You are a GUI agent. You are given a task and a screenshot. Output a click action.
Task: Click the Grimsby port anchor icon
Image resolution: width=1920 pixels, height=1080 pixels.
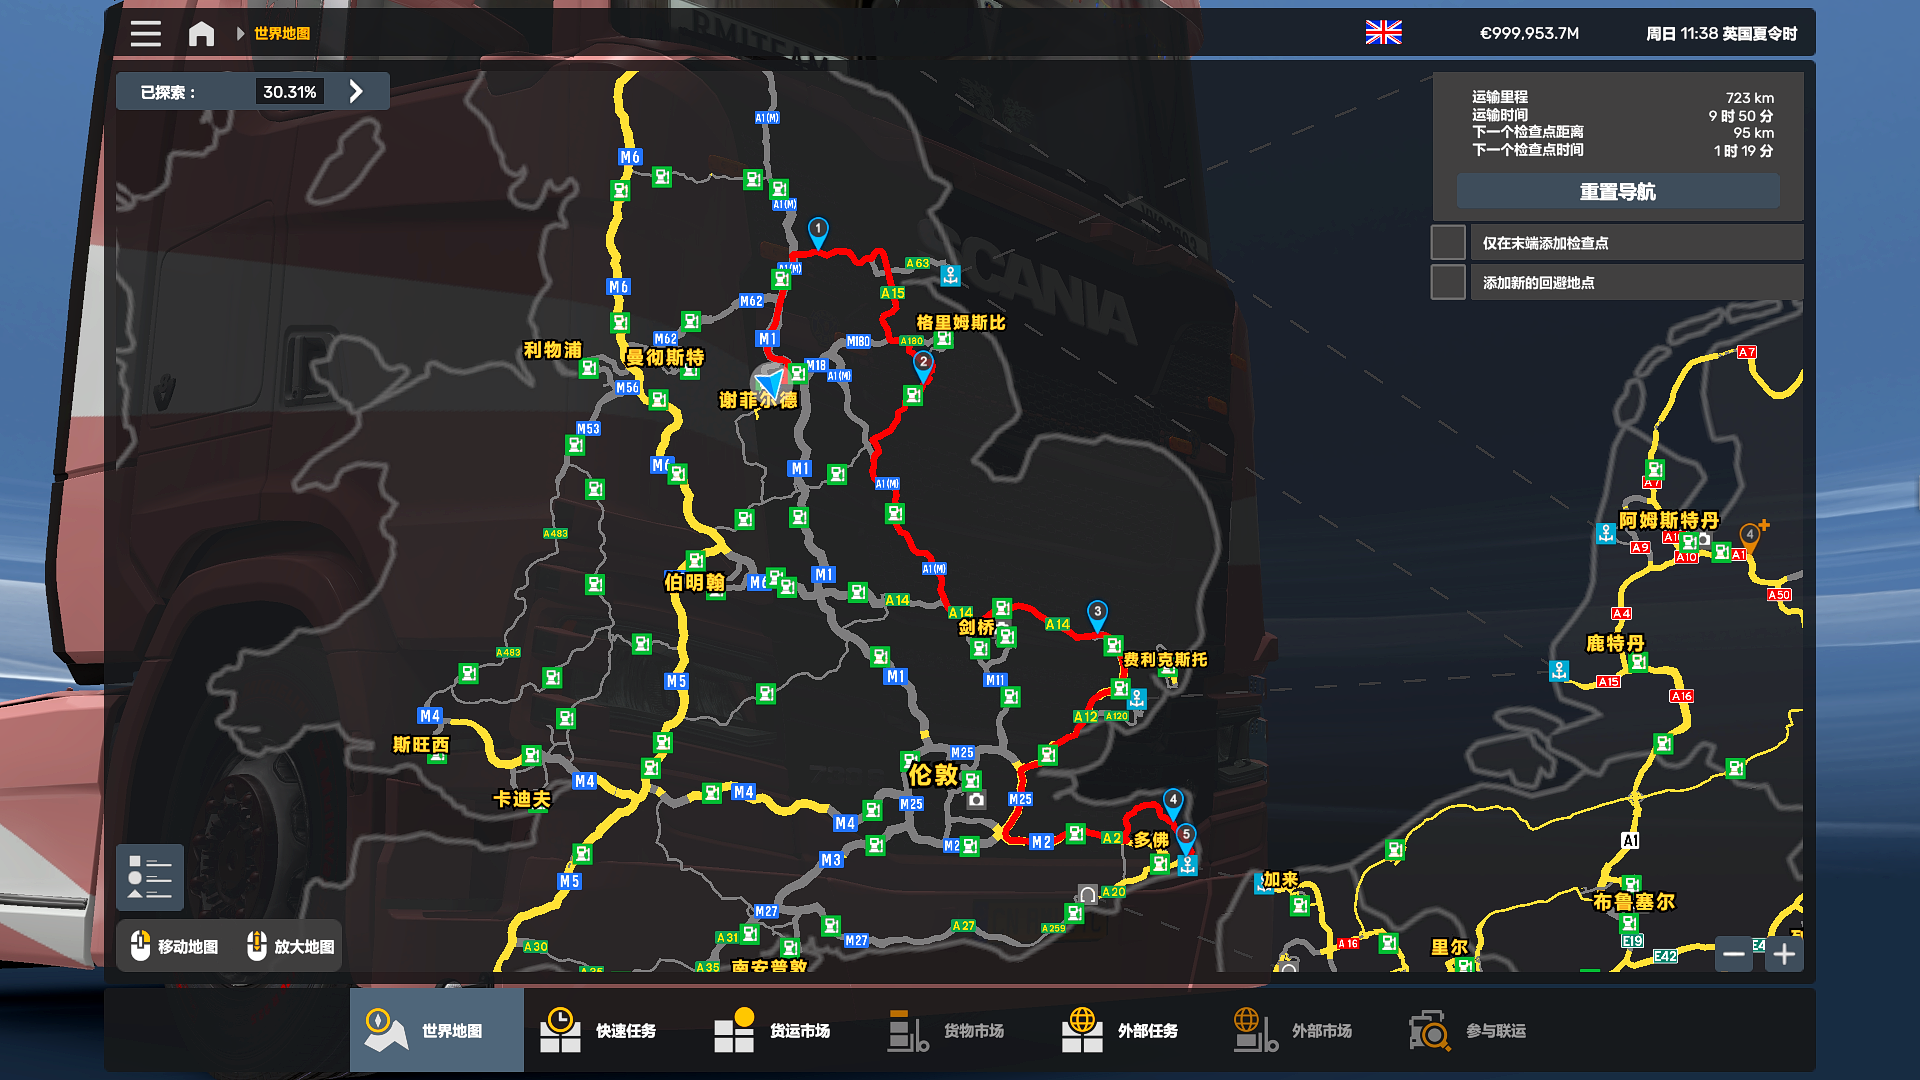click(x=951, y=274)
